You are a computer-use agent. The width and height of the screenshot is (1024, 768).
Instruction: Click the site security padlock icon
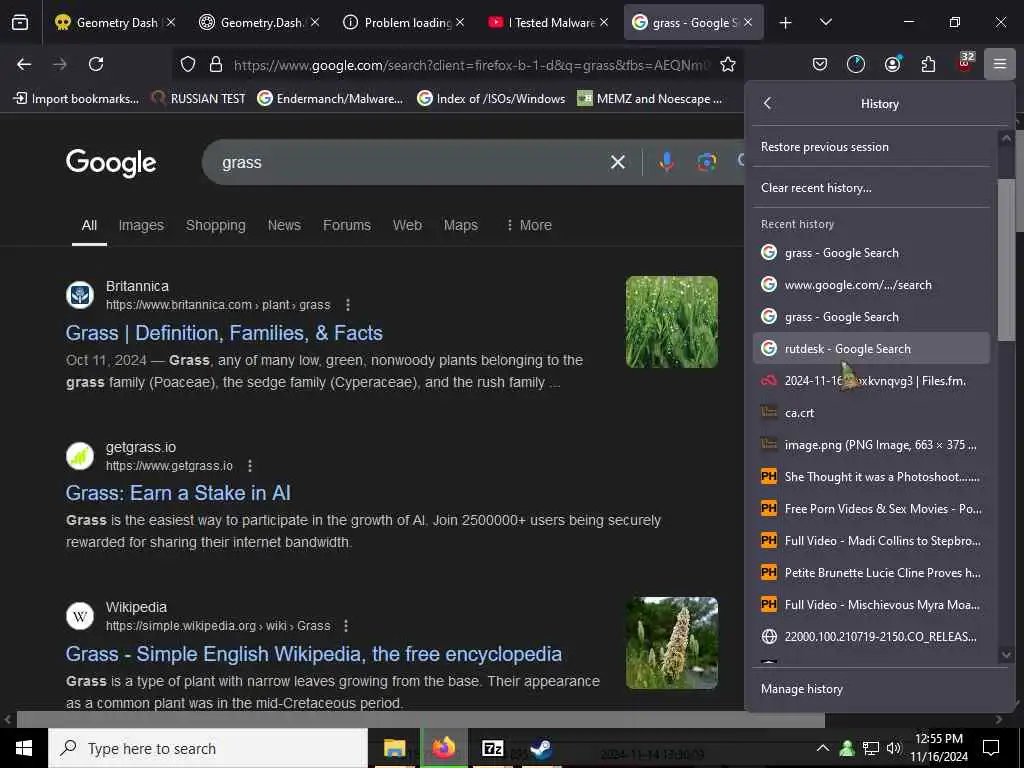[216, 64]
